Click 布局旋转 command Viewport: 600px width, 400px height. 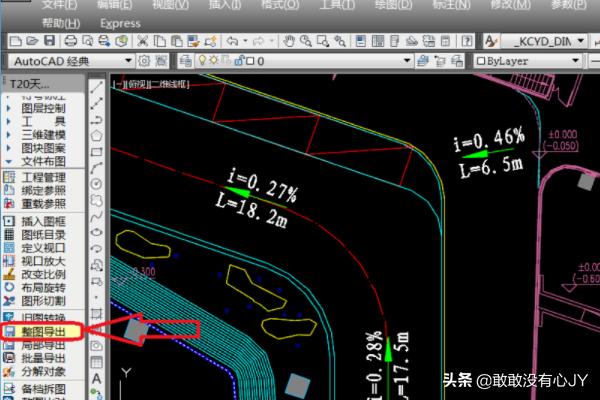pos(43,287)
